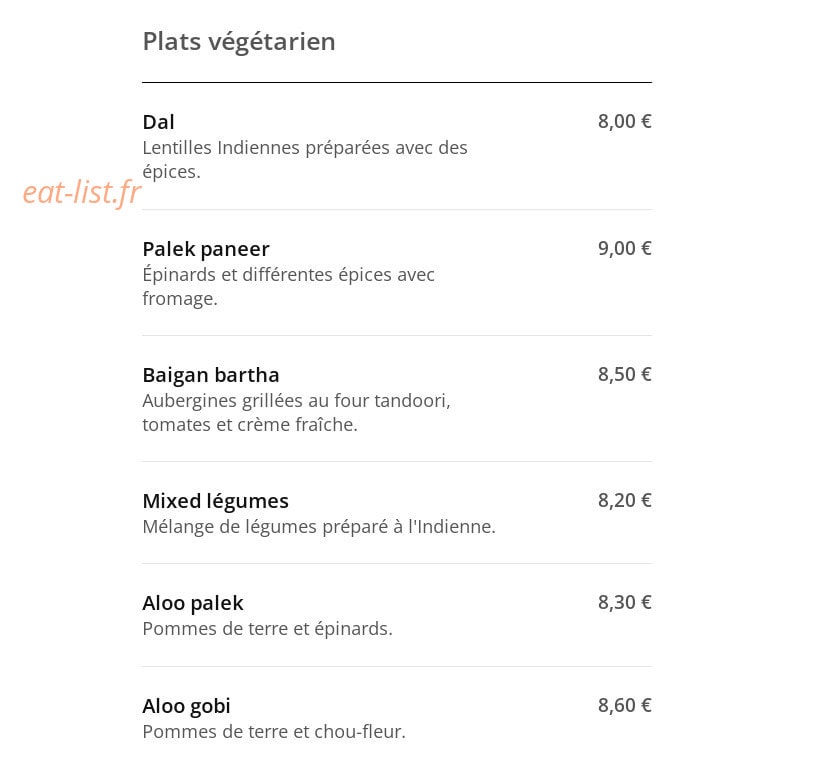Select the Dal dish title
The image size is (821, 768).
tap(158, 122)
